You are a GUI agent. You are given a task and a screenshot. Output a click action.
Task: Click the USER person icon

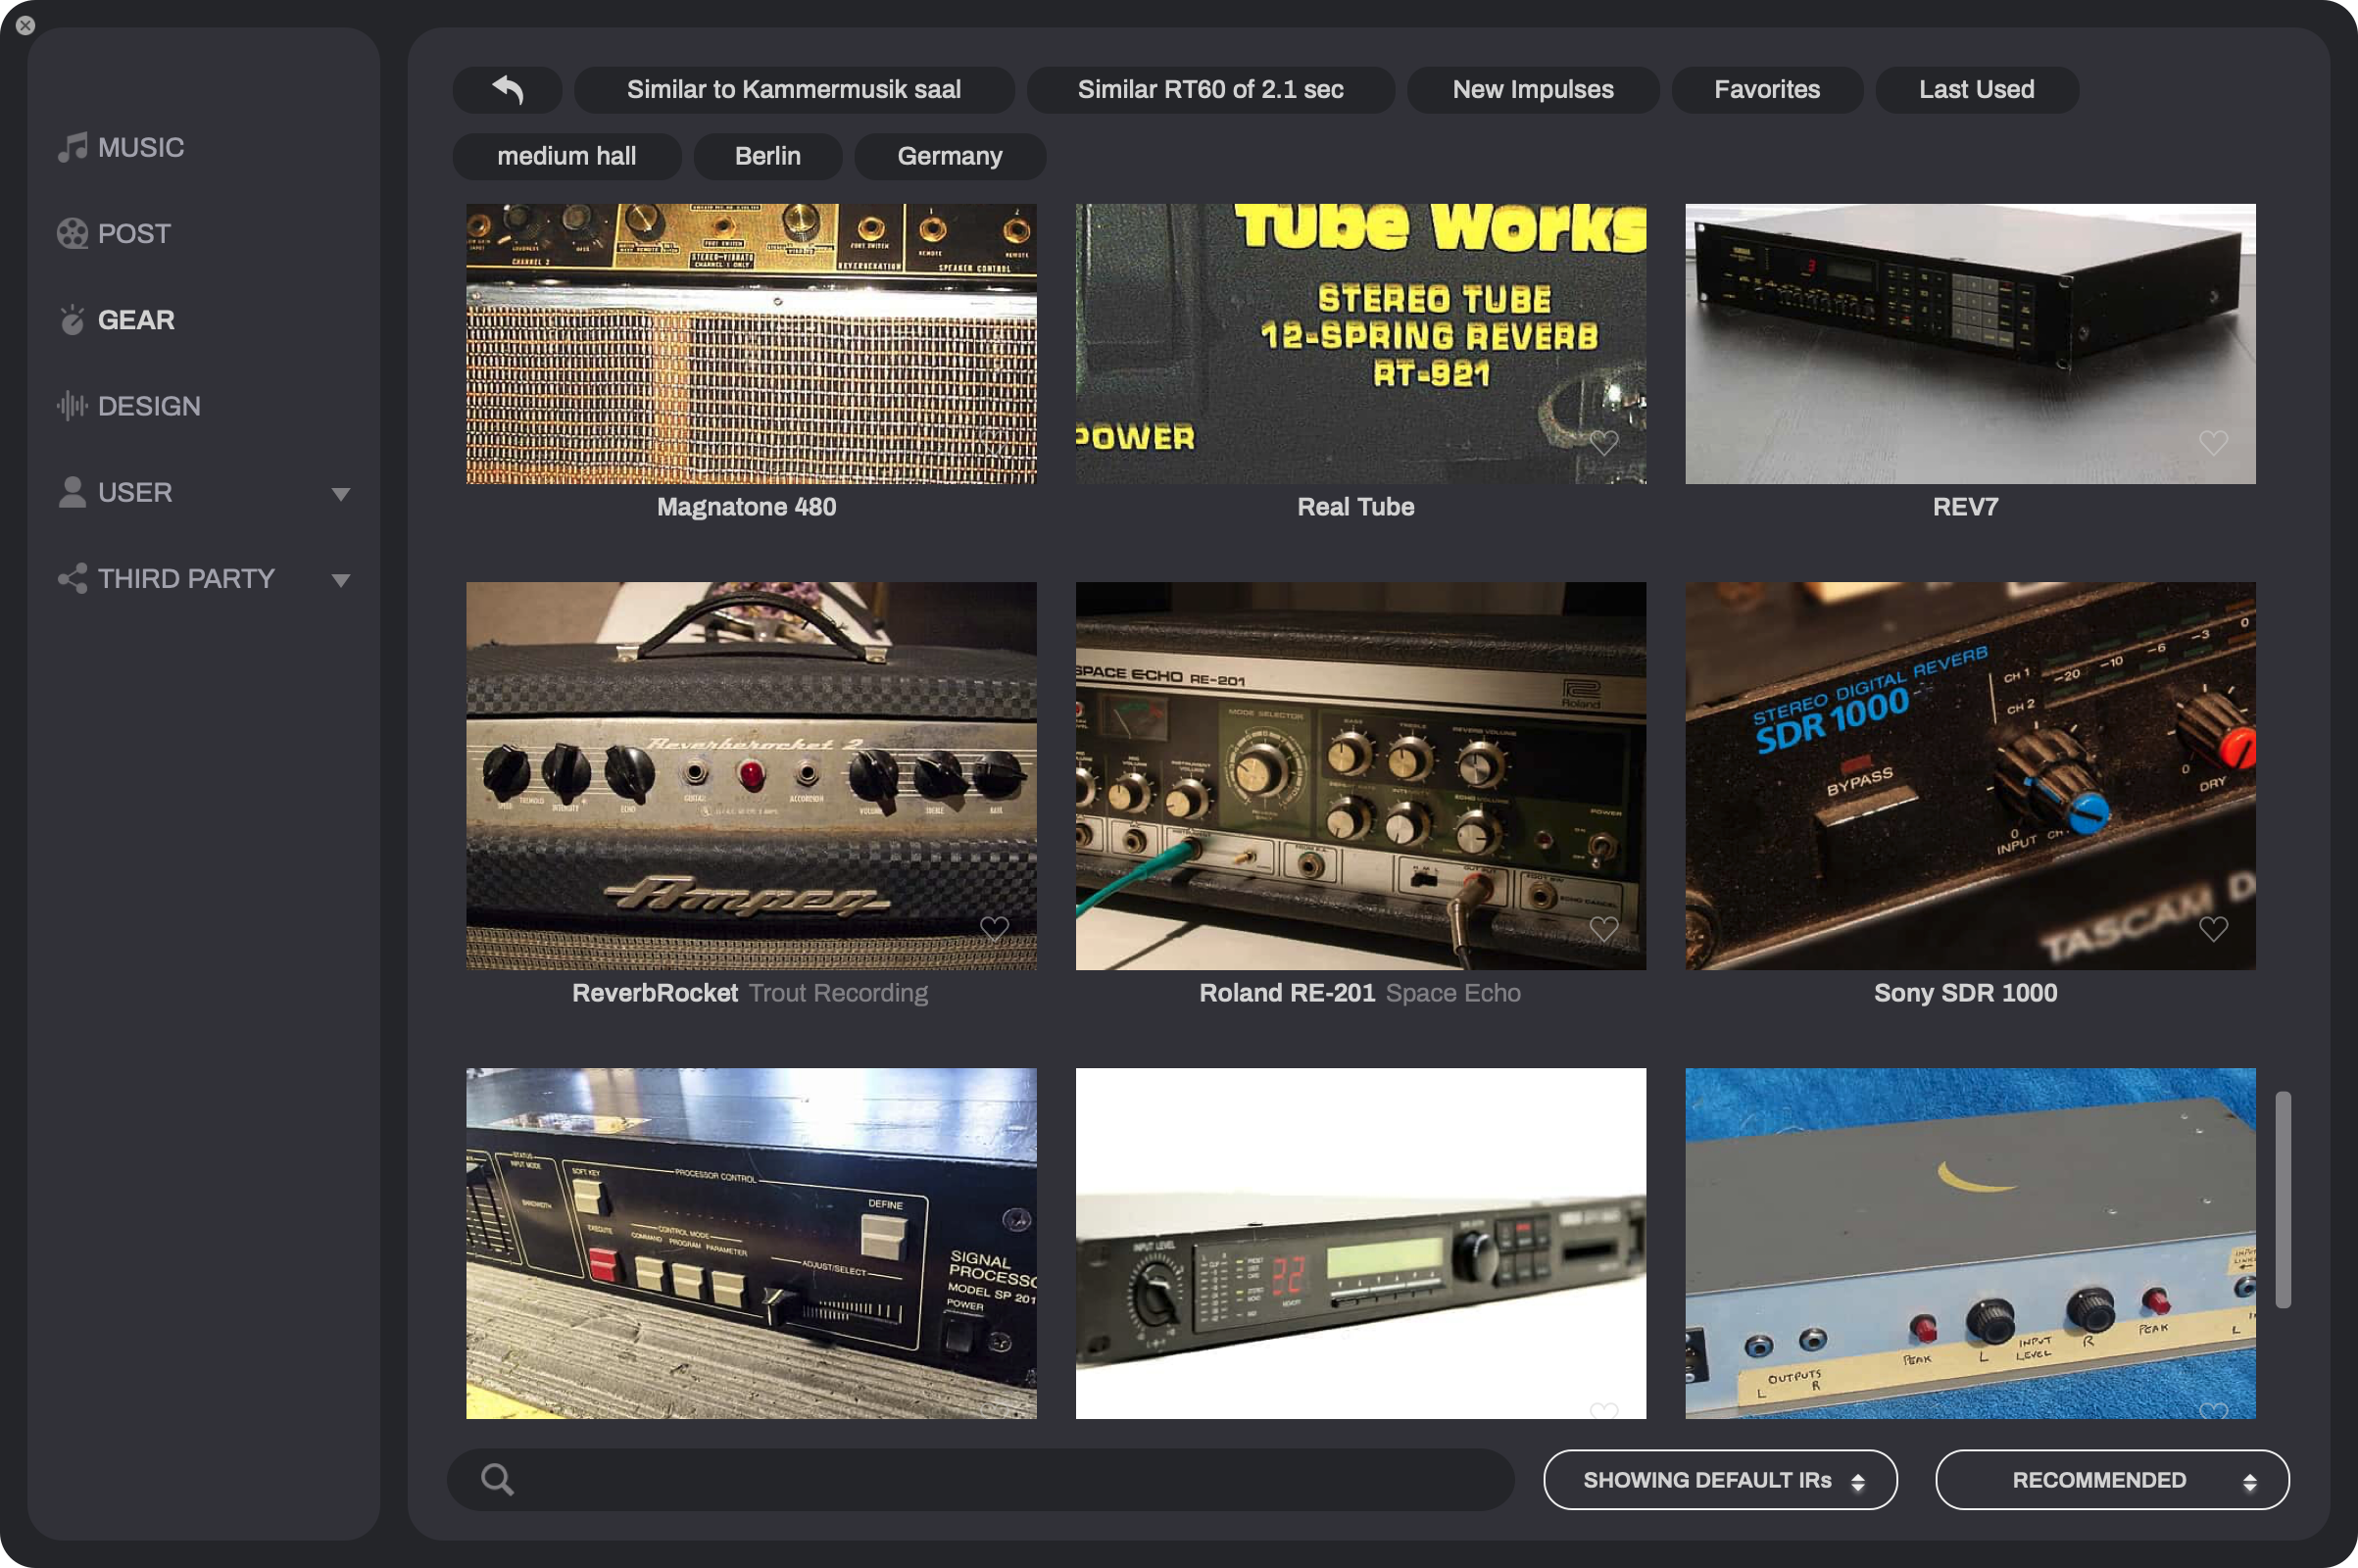pos(72,492)
